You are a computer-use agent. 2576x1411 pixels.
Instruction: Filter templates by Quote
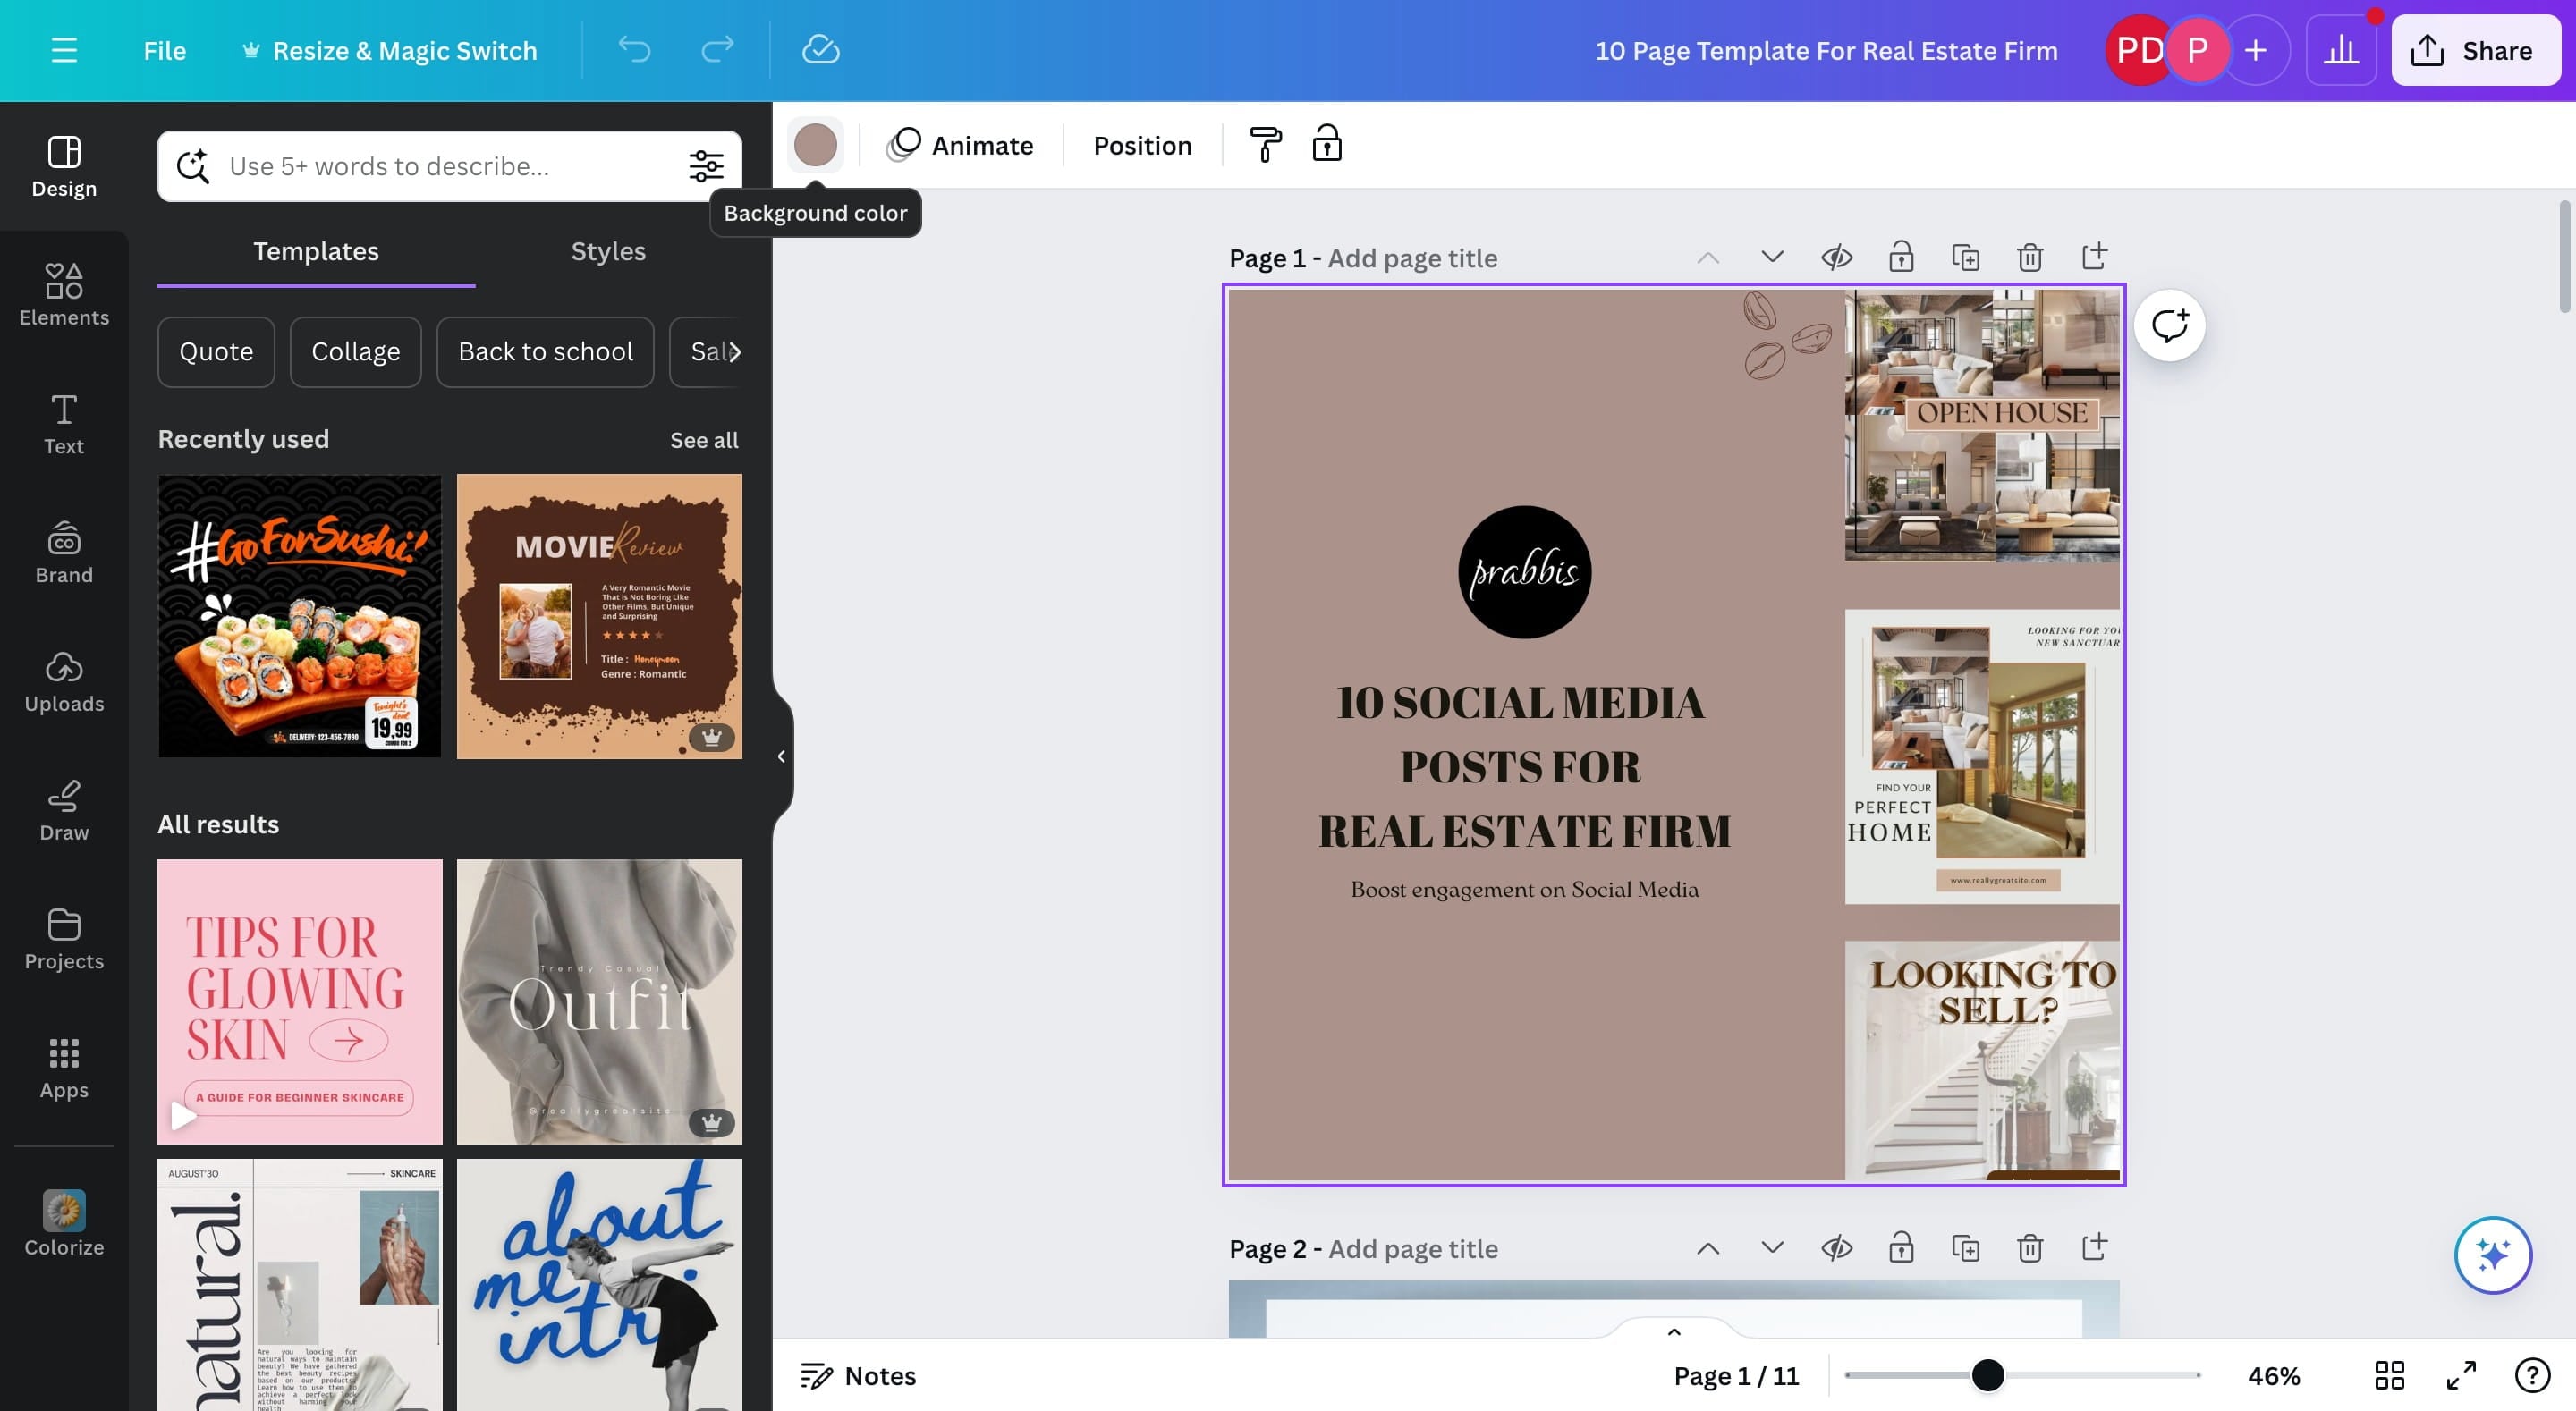pos(216,352)
